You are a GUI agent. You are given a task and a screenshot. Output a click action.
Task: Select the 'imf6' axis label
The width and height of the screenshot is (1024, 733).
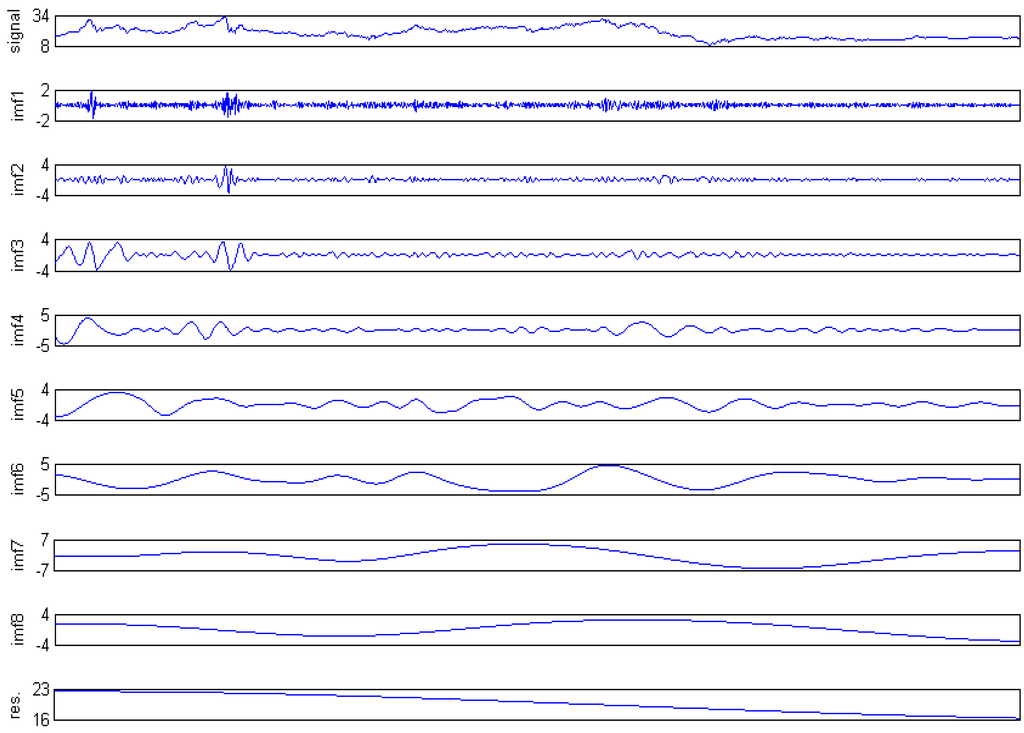(x=18, y=480)
